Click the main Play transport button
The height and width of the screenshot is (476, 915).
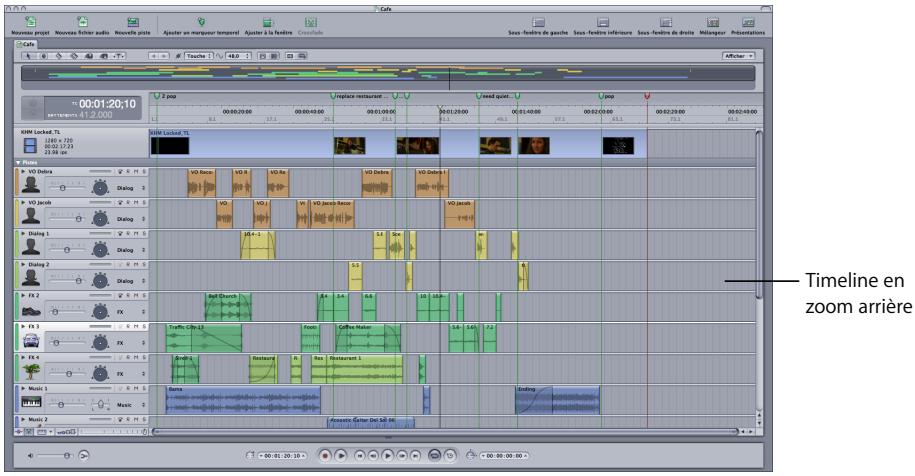click(387, 455)
